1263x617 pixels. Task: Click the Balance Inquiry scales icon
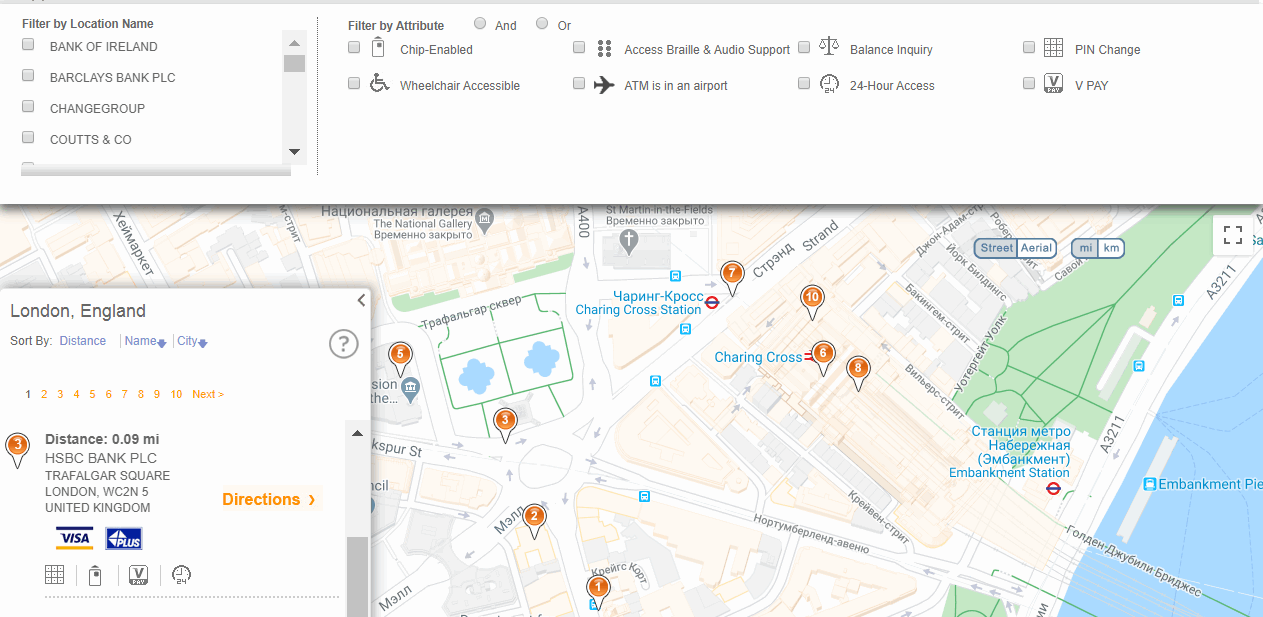point(829,46)
